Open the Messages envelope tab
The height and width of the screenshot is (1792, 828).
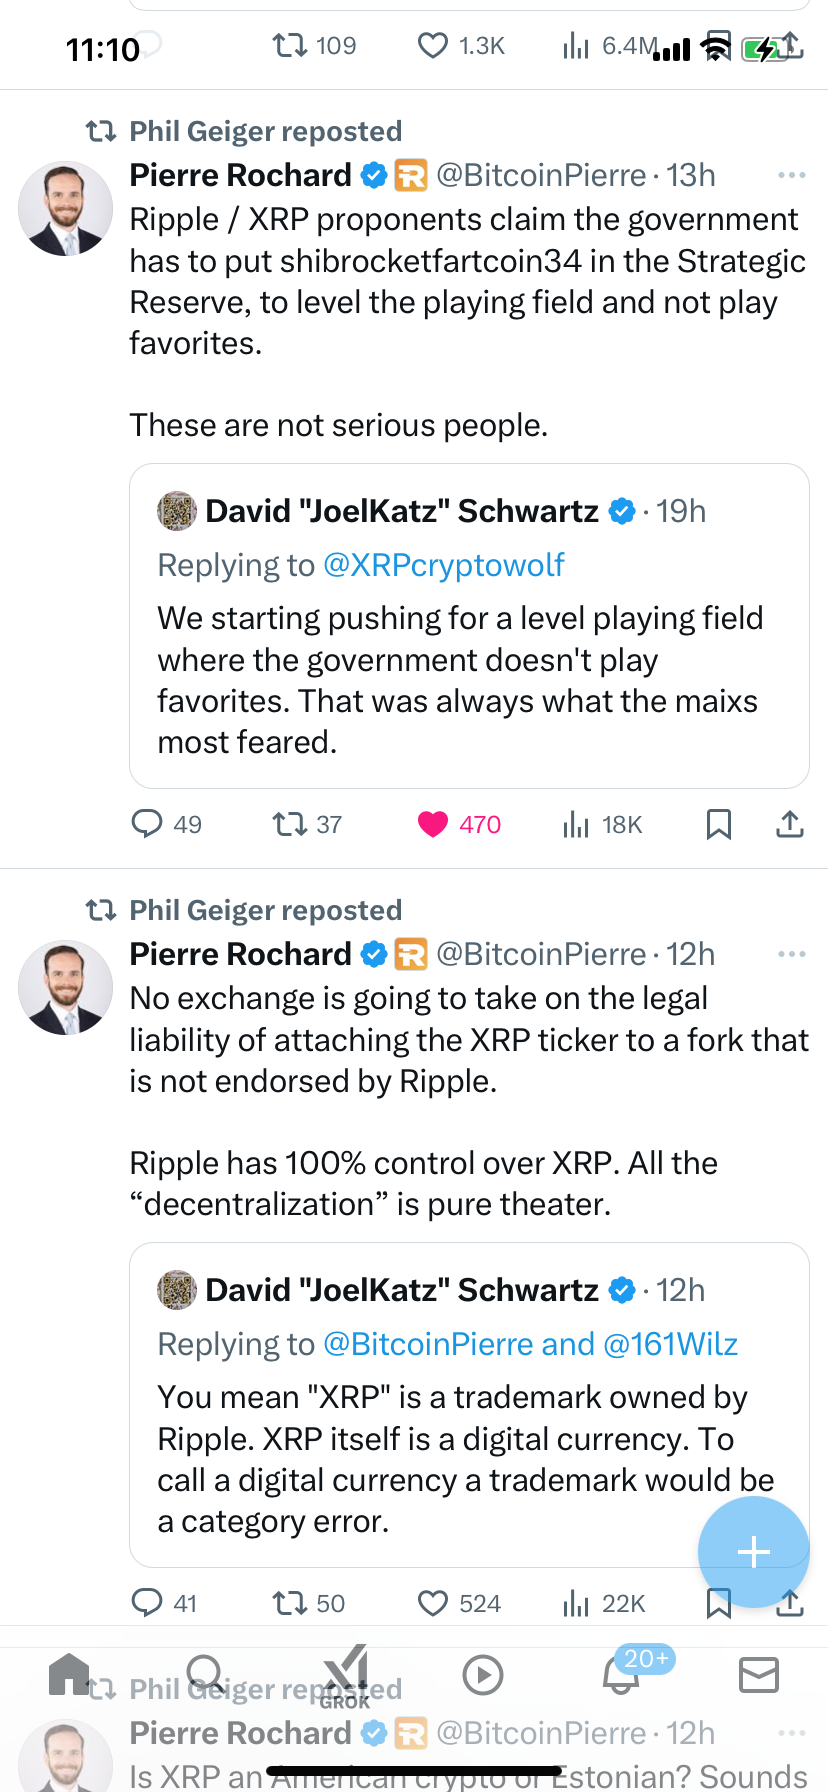[x=758, y=1675]
